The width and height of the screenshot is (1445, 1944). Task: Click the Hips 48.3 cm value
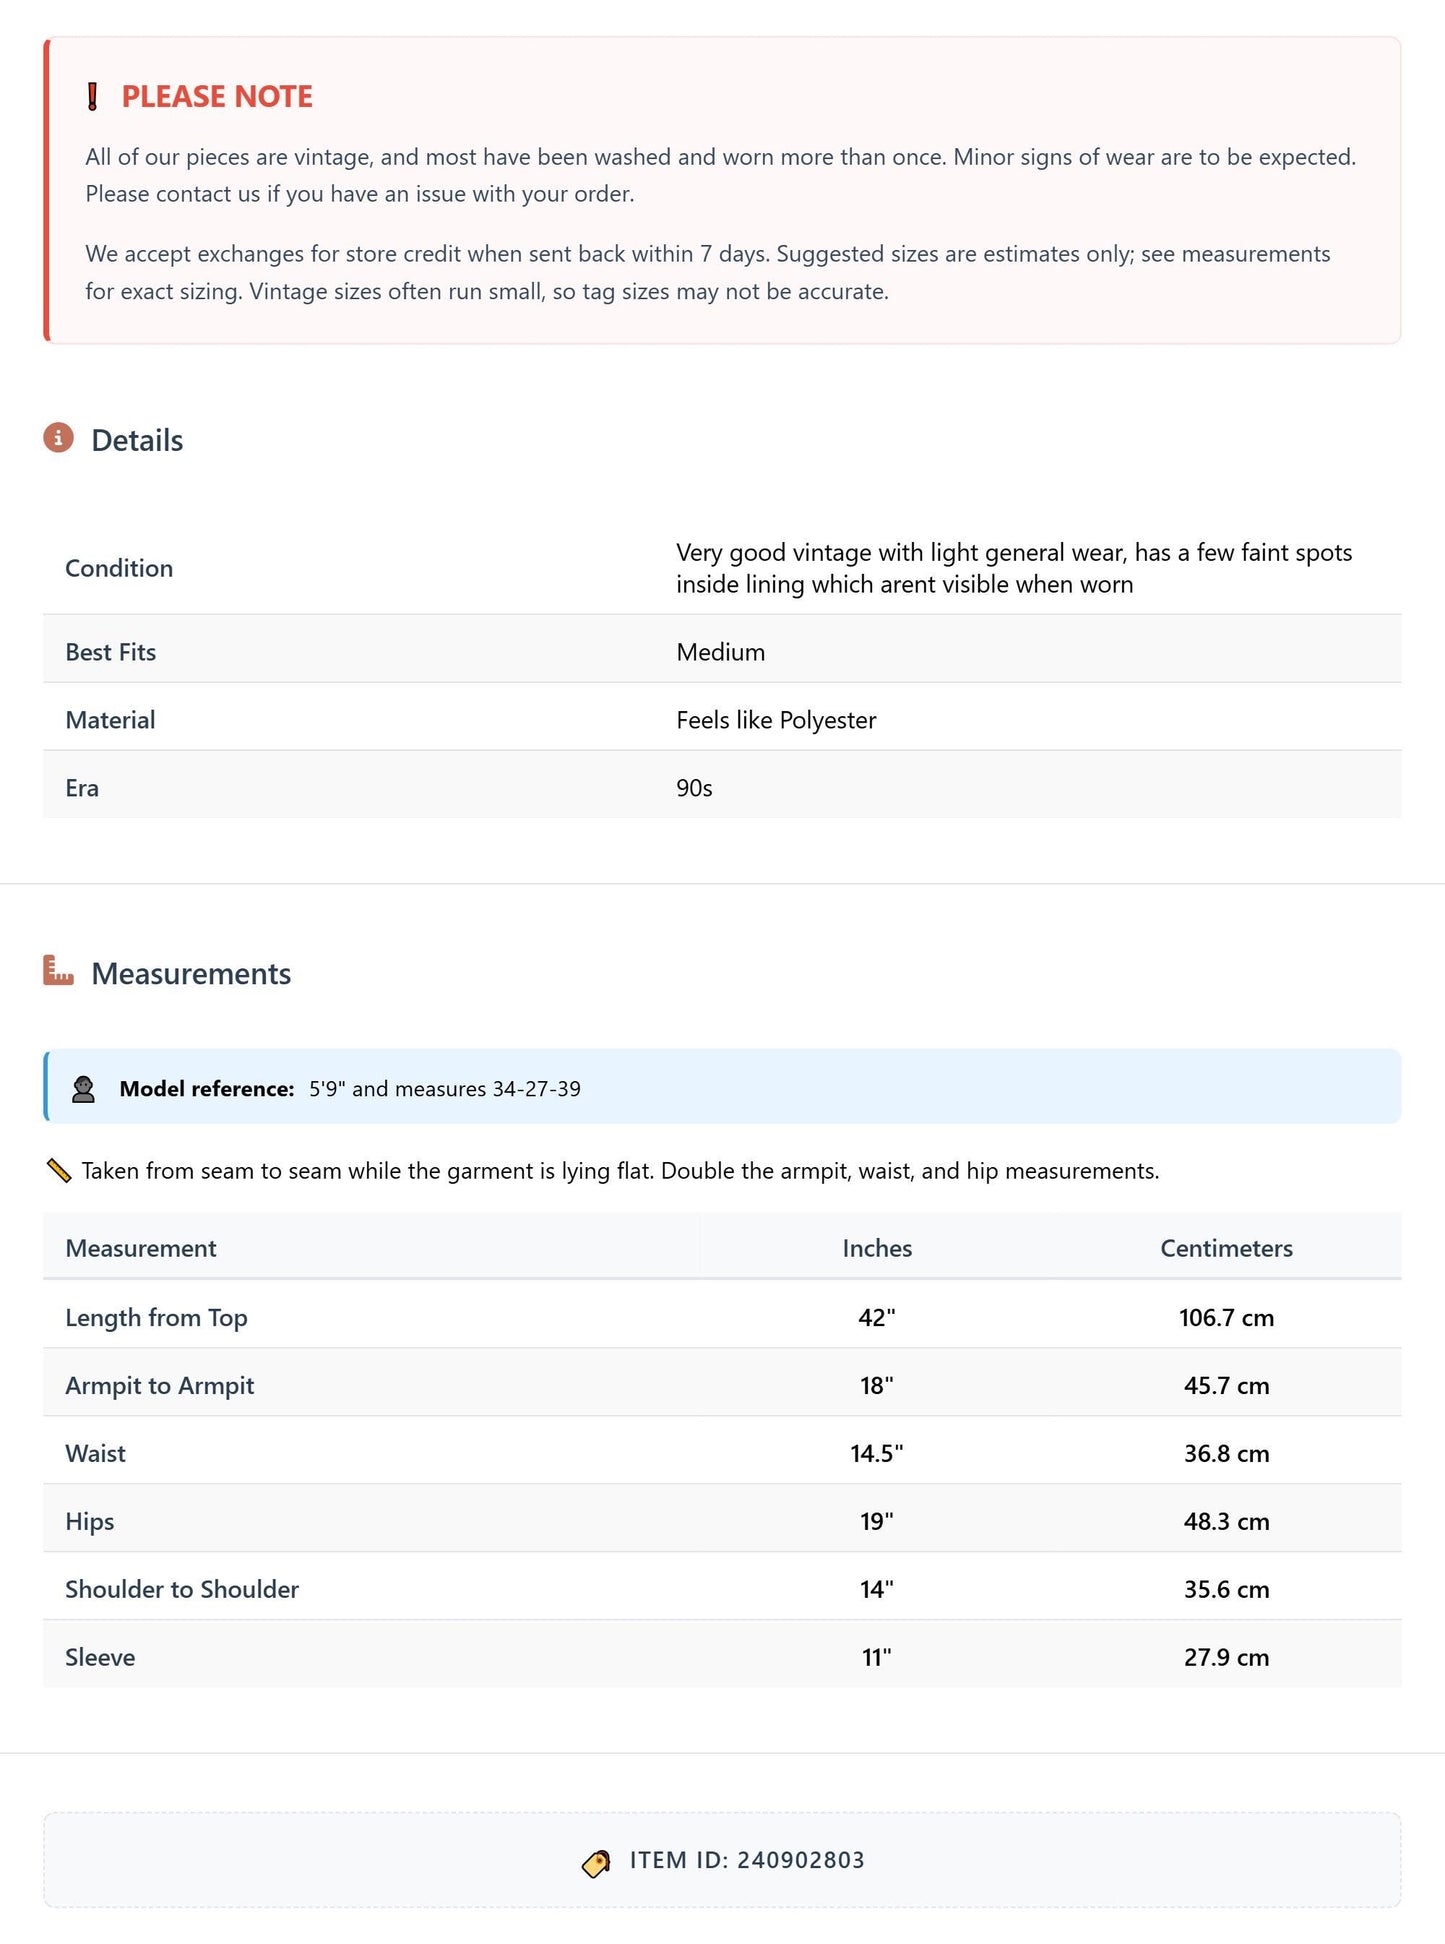[1226, 1521]
